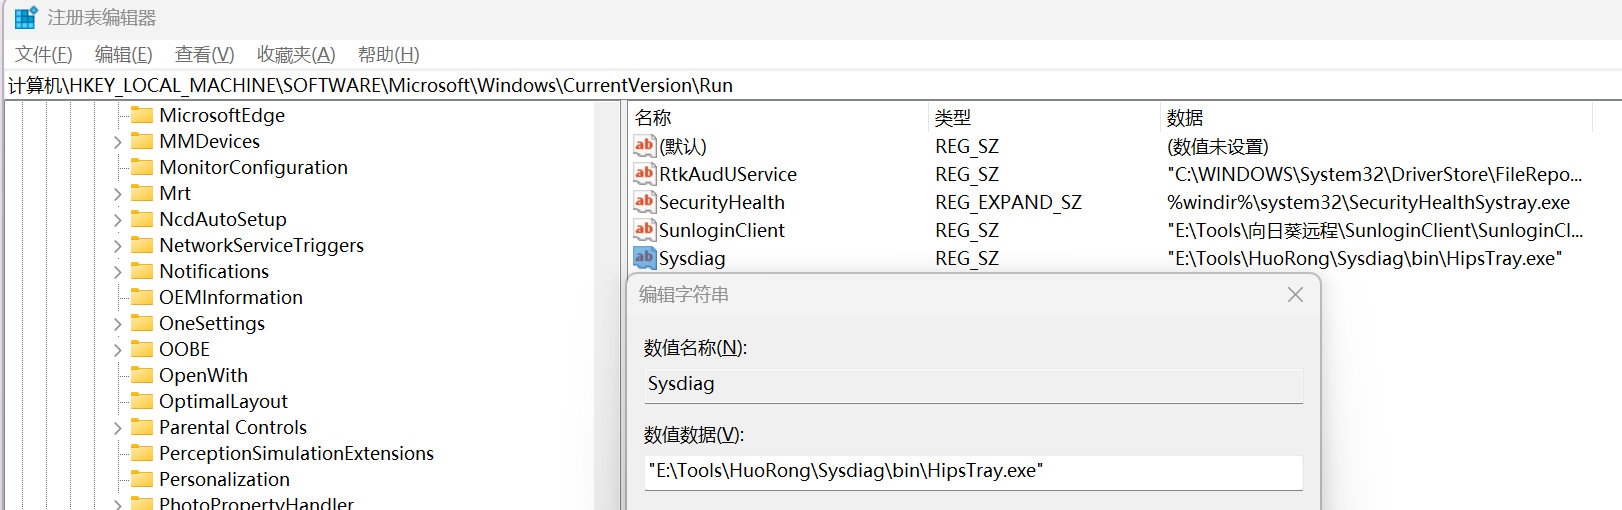Click the OneSettings folder icon
The height and width of the screenshot is (510, 1622).
point(142,323)
